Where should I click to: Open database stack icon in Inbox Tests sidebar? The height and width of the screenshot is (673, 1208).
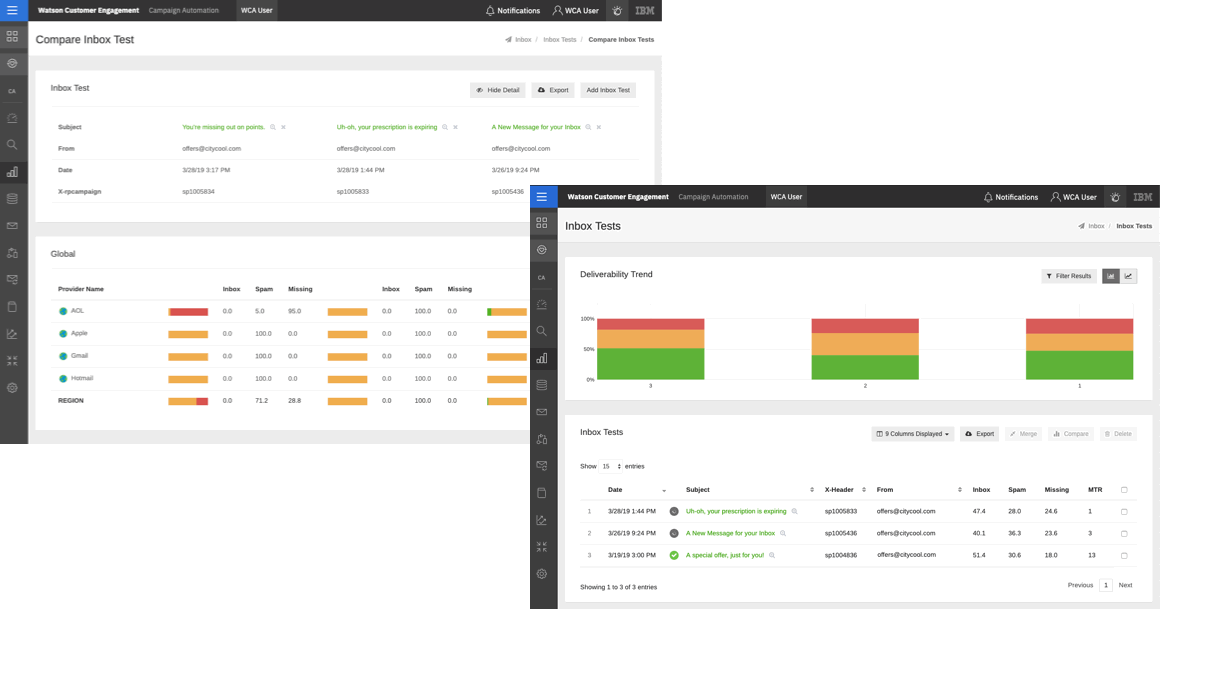(542, 385)
